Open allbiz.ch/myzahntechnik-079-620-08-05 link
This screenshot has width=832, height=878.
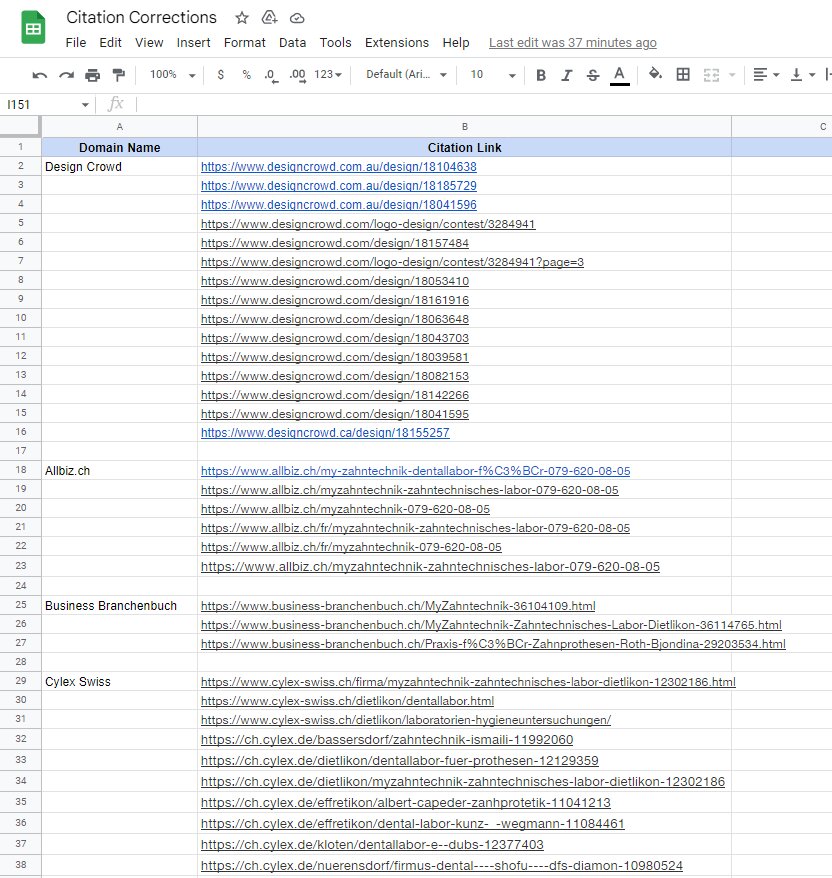[x=345, y=509]
